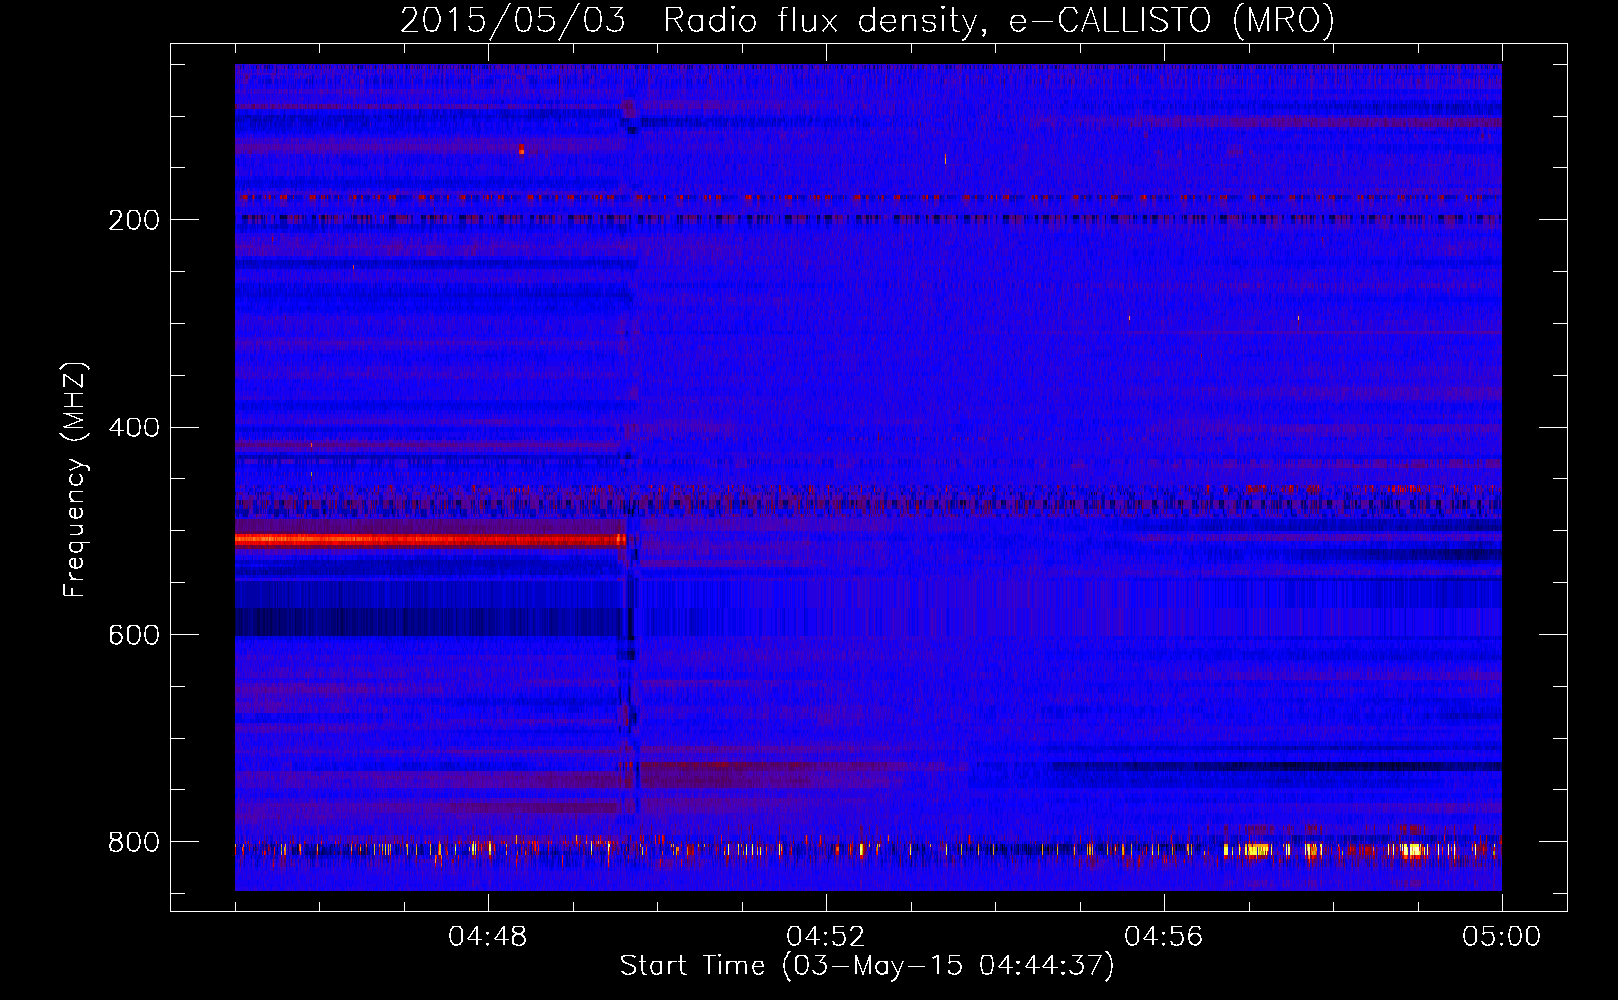This screenshot has height=1000, width=1618.
Task: Select the 600 frequency tick label
Action: pos(134,636)
